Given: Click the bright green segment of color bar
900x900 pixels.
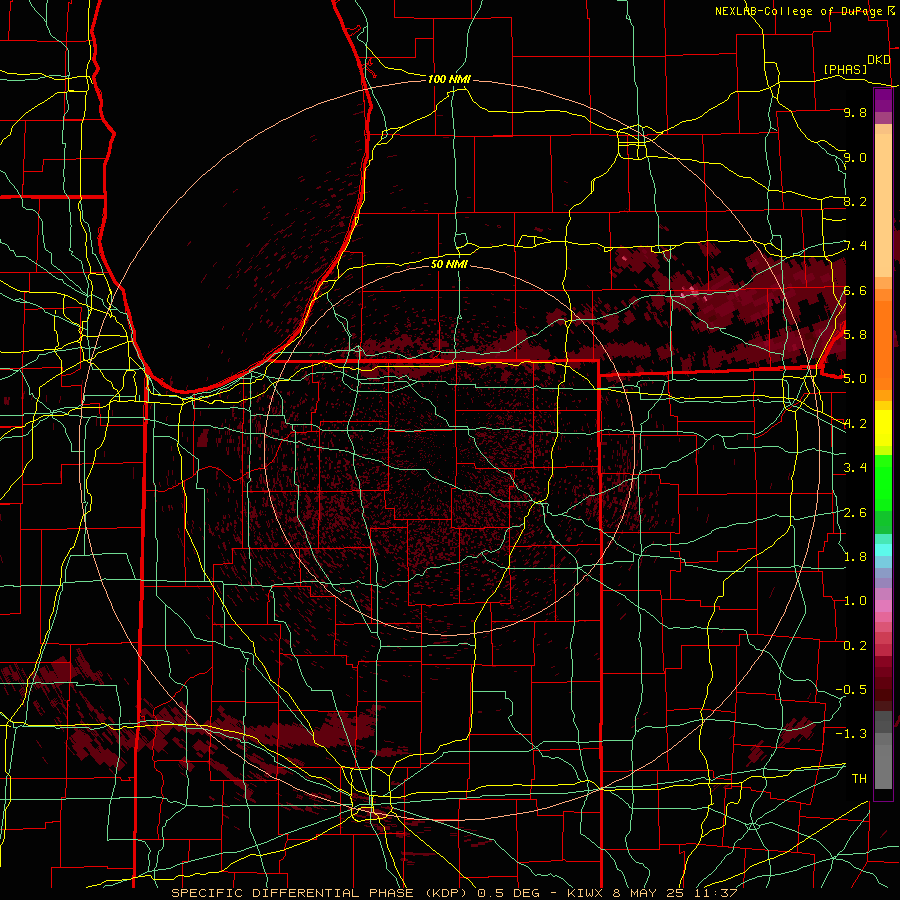Looking at the screenshot, I should click(x=883, y=482).
